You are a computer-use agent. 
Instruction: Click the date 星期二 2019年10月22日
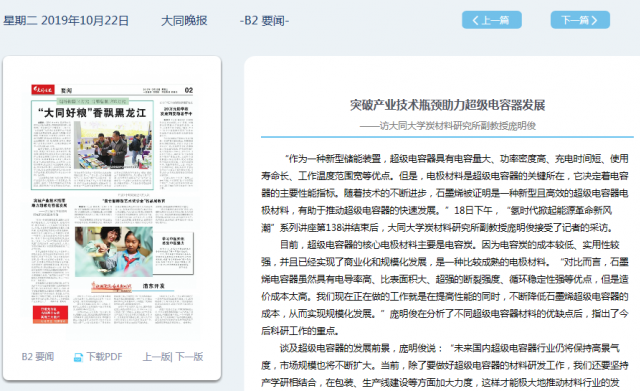tap(66, 20)
